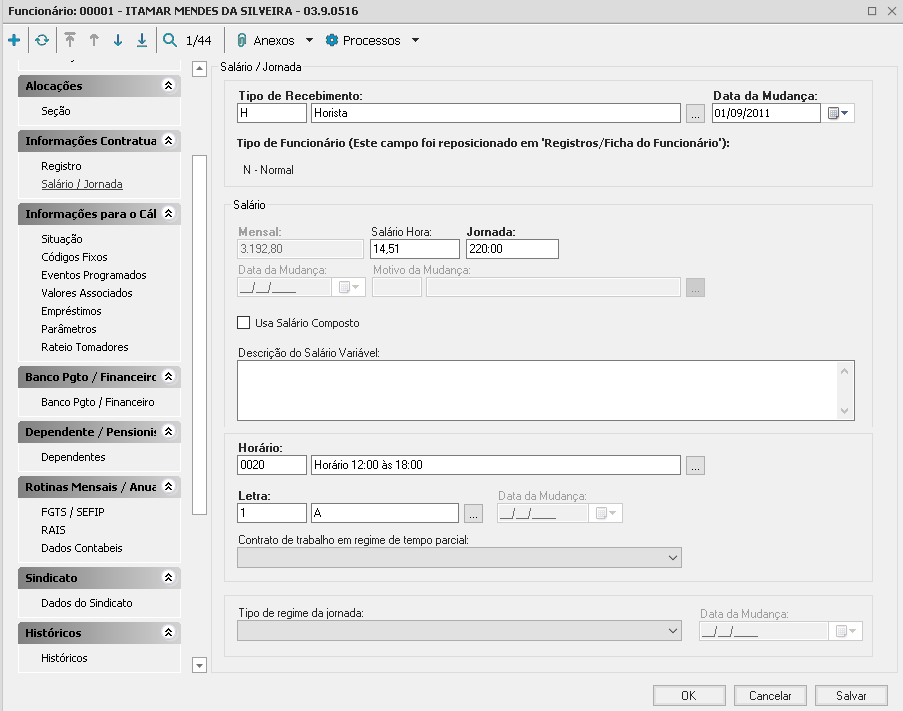The height and width of the screenshot is (711, 903).
Task: Click the Tipo de Recebimento code field
Action: coord(272,113)
